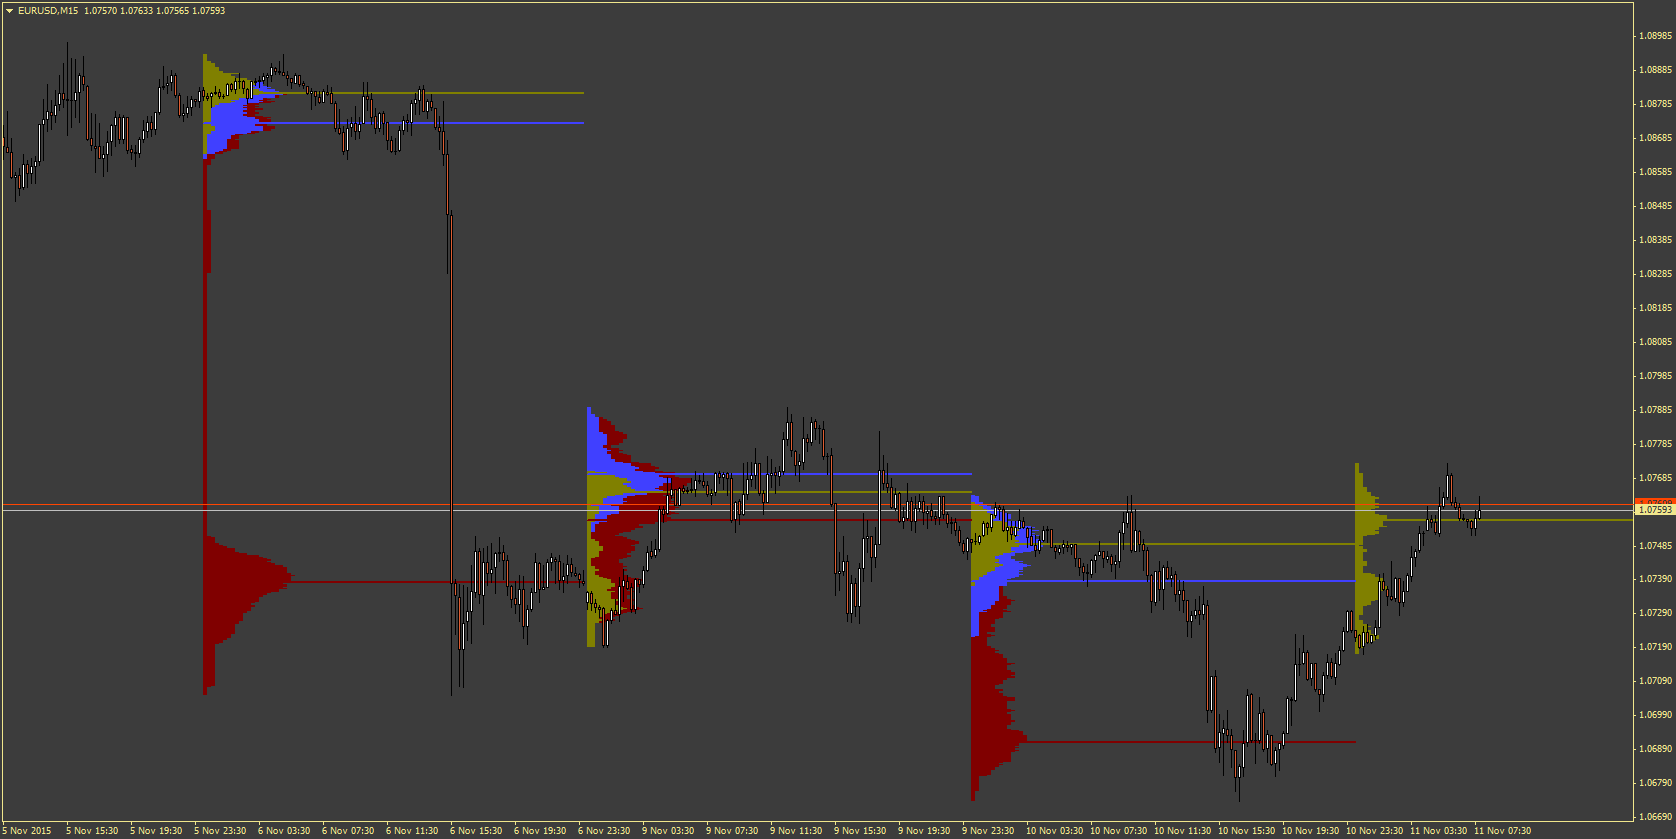Click the 6 Nov 15:30 time label
This screenshot has width=1676, height=839.
[x=476, y=831]
